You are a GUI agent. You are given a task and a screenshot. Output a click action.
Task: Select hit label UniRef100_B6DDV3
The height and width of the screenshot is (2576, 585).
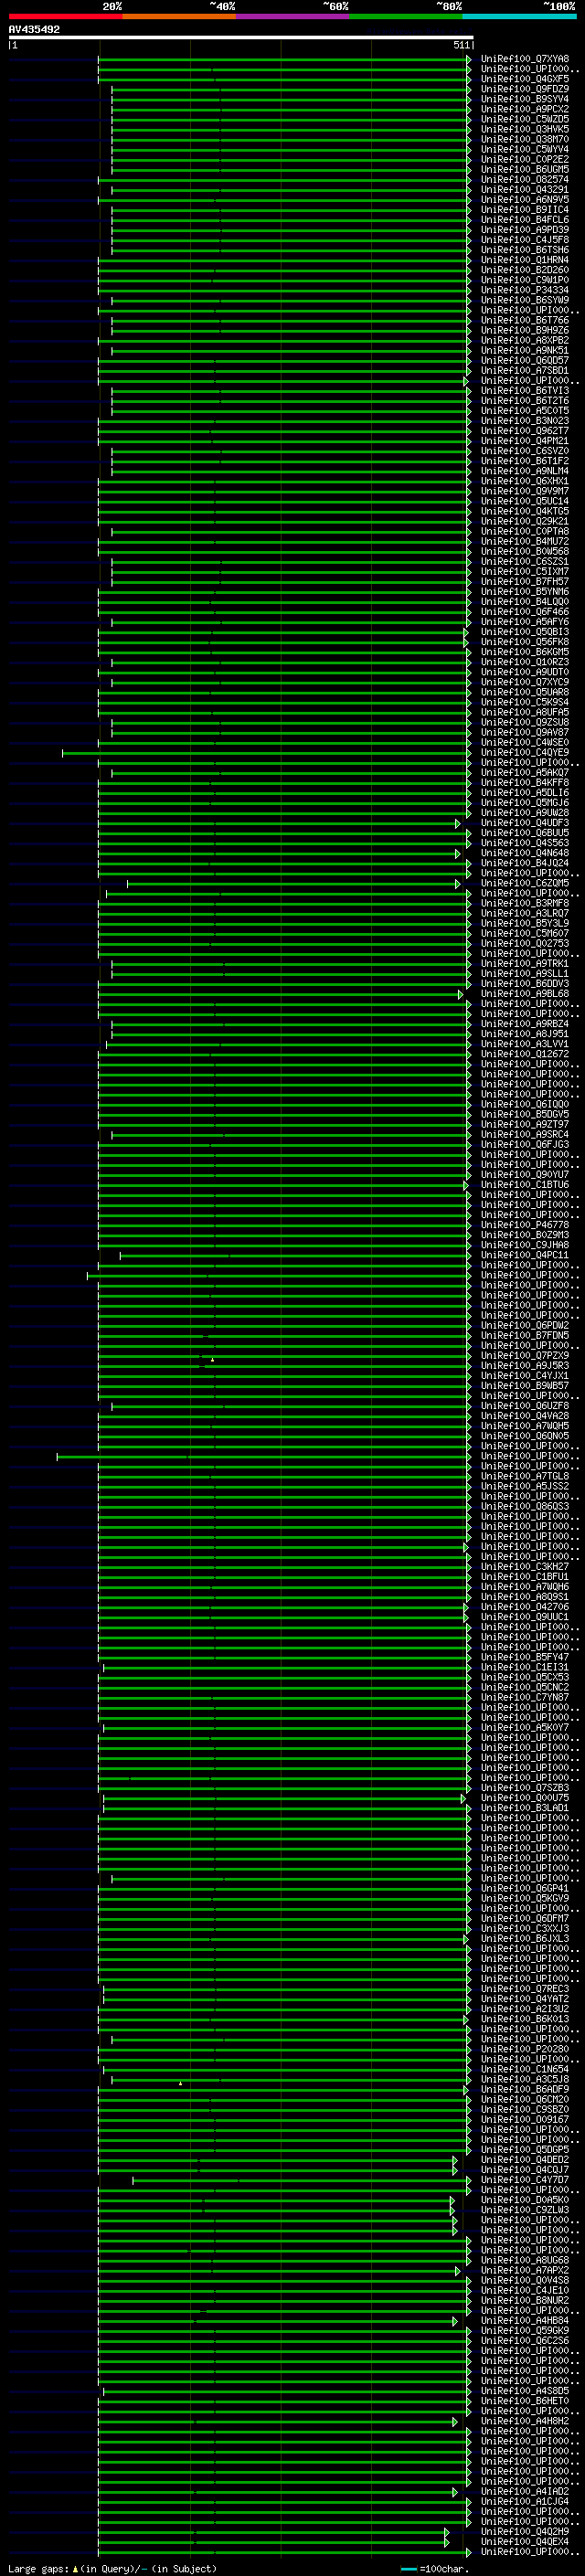(525, 984)
